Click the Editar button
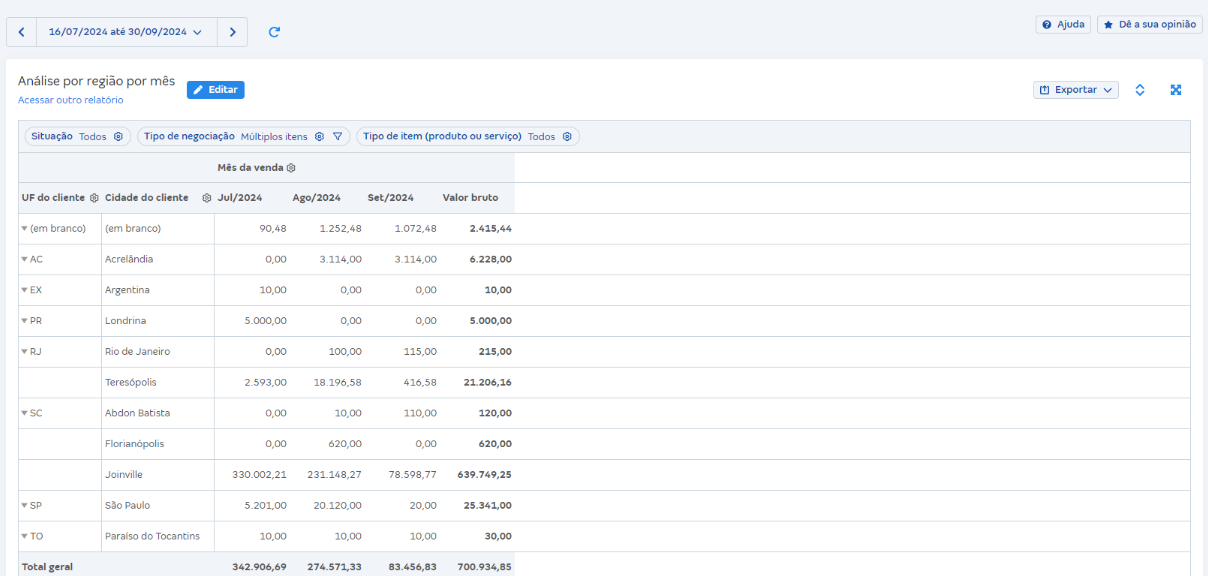The image size is (1208, 576). [x=215, y=90]
